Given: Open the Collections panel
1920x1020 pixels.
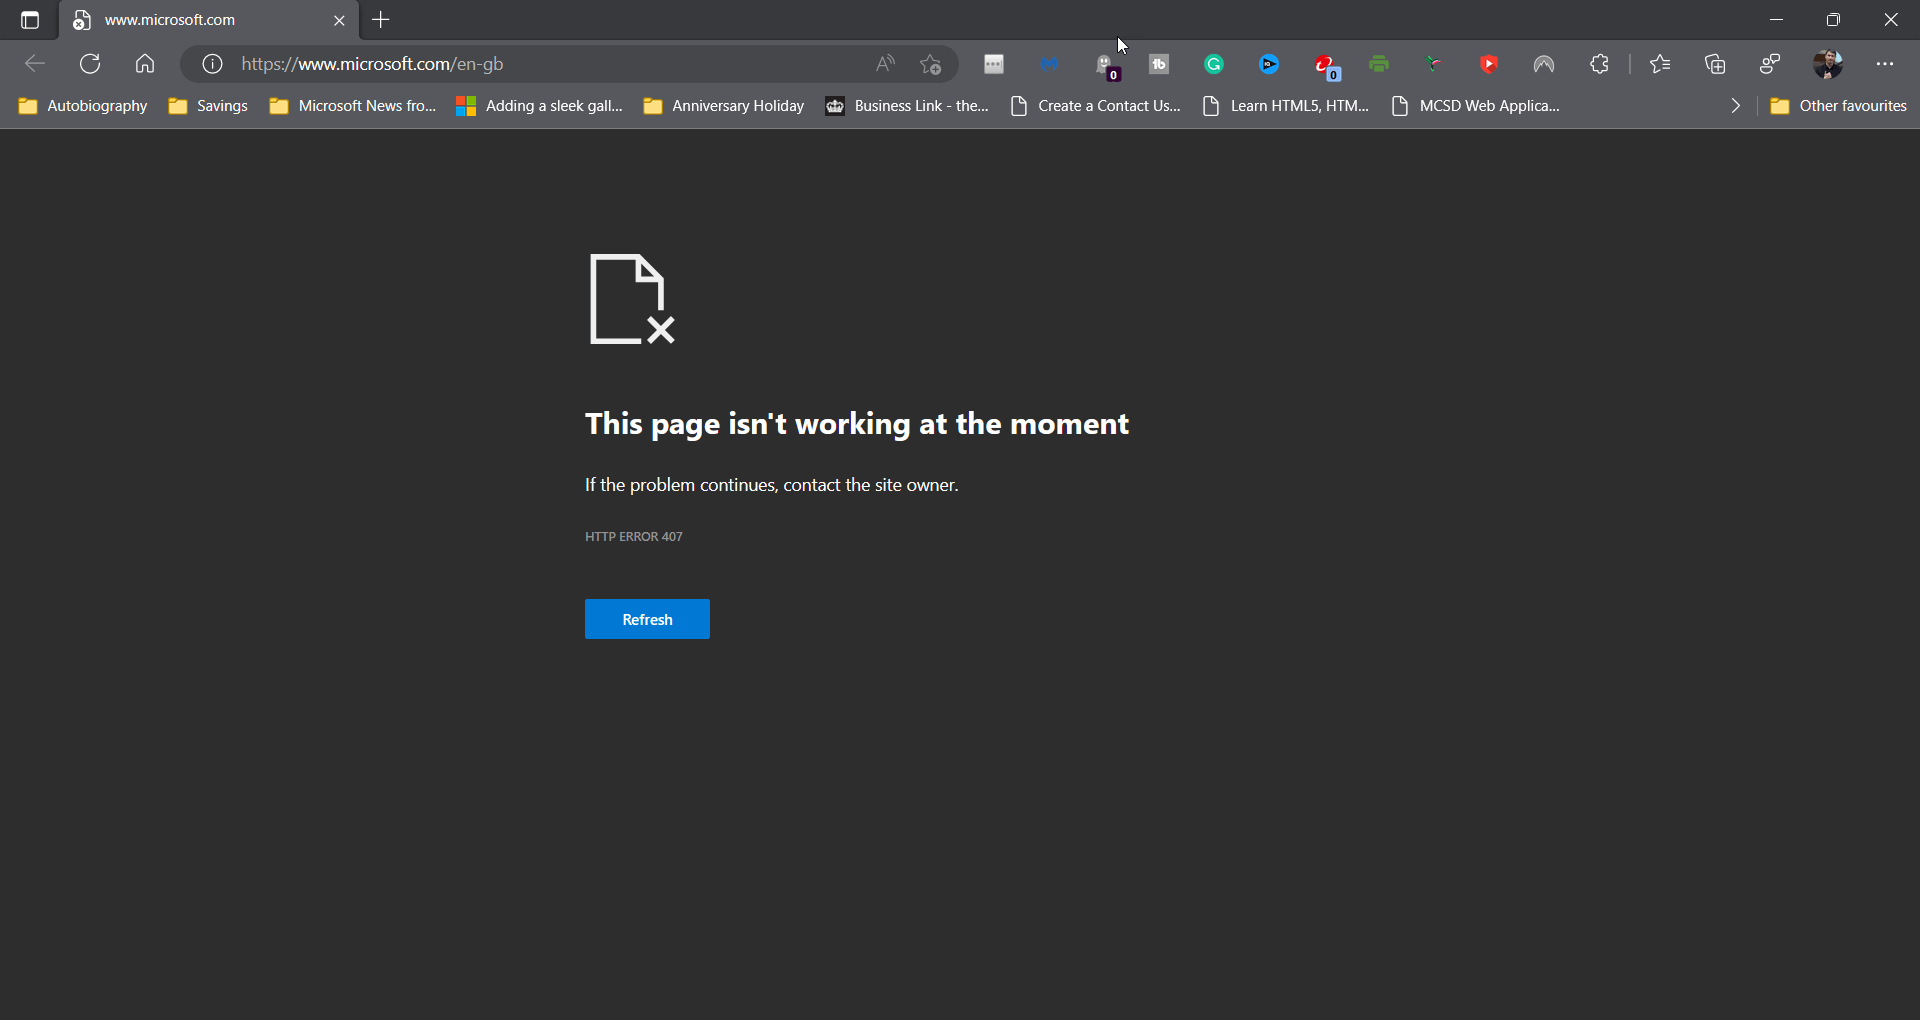Looking at the screenshot, I should 1716,64.
